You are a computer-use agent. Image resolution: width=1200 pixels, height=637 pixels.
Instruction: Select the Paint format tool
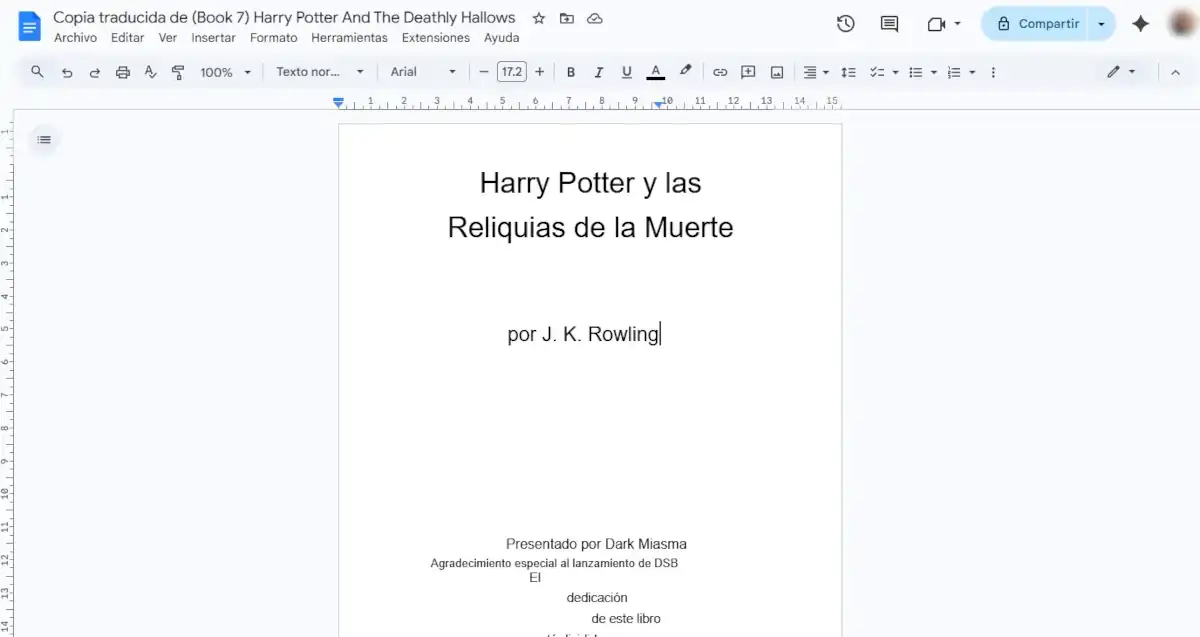pyautogui.click(x=178, y=71)
